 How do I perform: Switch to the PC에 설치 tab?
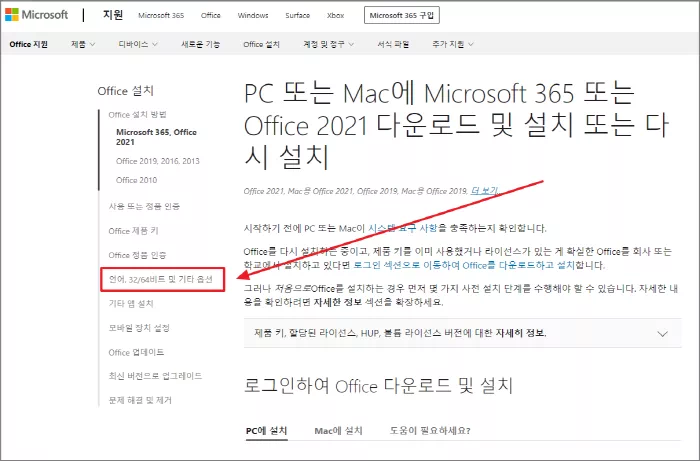[267, 431]
